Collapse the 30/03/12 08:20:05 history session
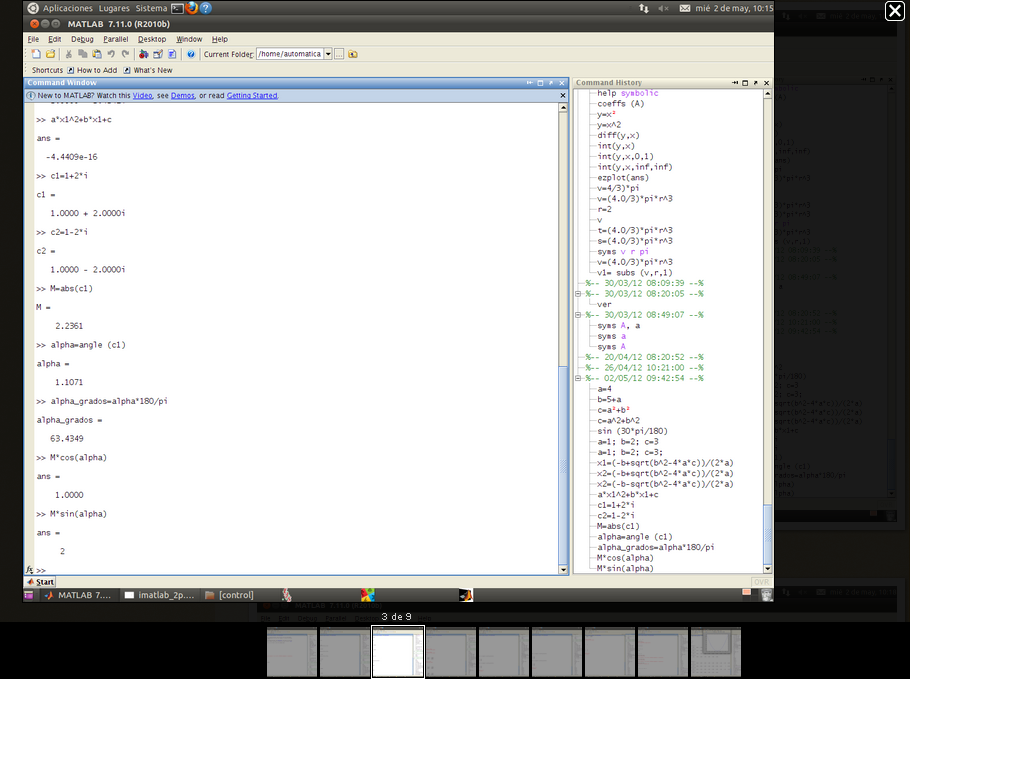1024x768 pixels. pos(578,294)
